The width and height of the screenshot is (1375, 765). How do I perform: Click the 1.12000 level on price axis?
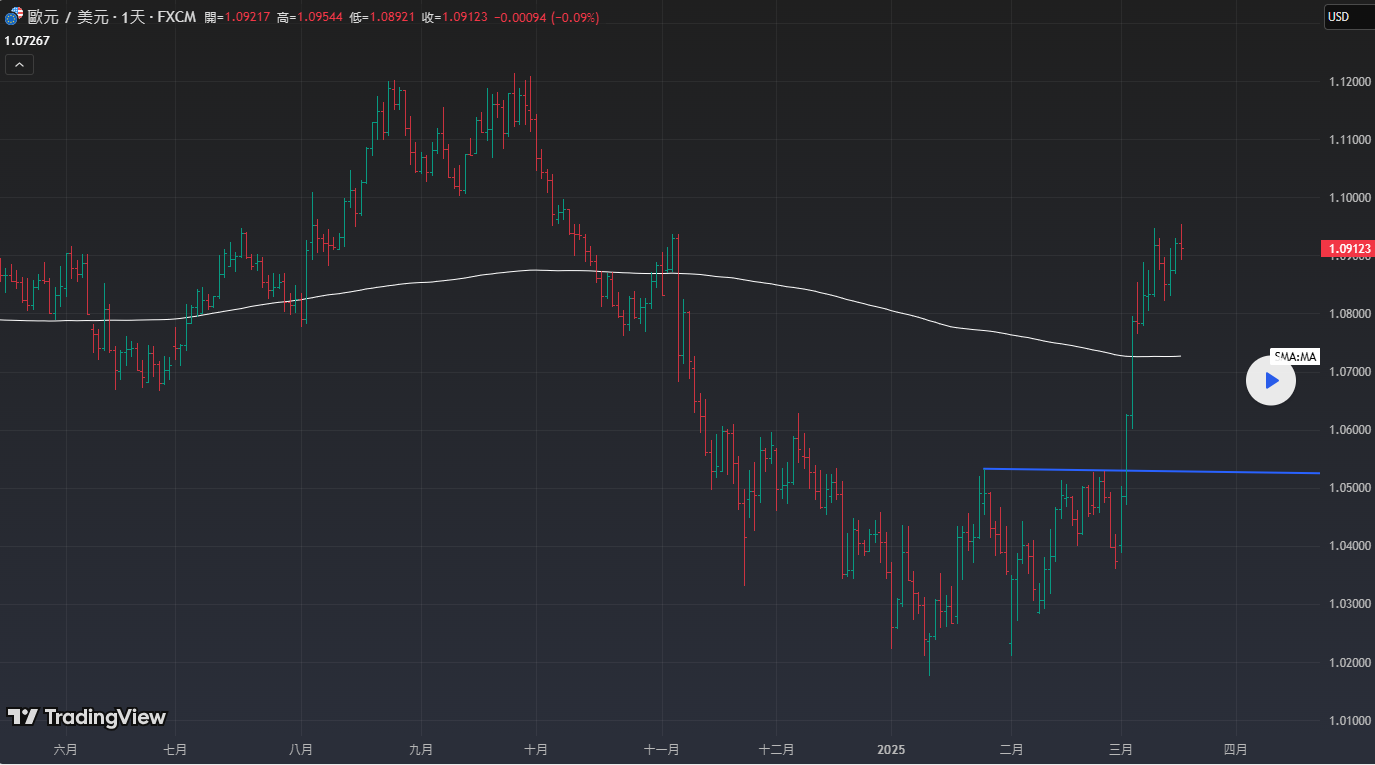pyautogui.click(x=1347, y=81)
